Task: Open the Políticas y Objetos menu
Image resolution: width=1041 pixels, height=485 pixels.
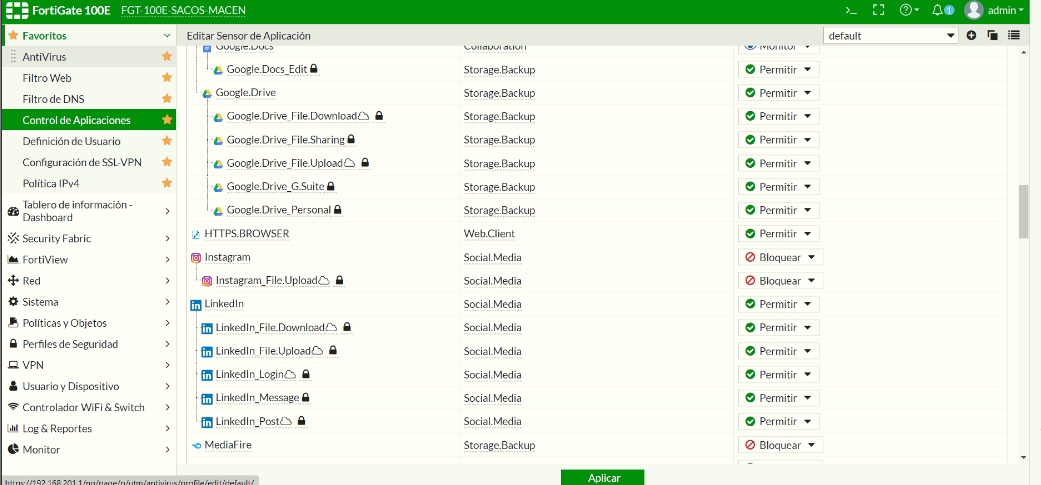Action: click(x=87, y=323)
